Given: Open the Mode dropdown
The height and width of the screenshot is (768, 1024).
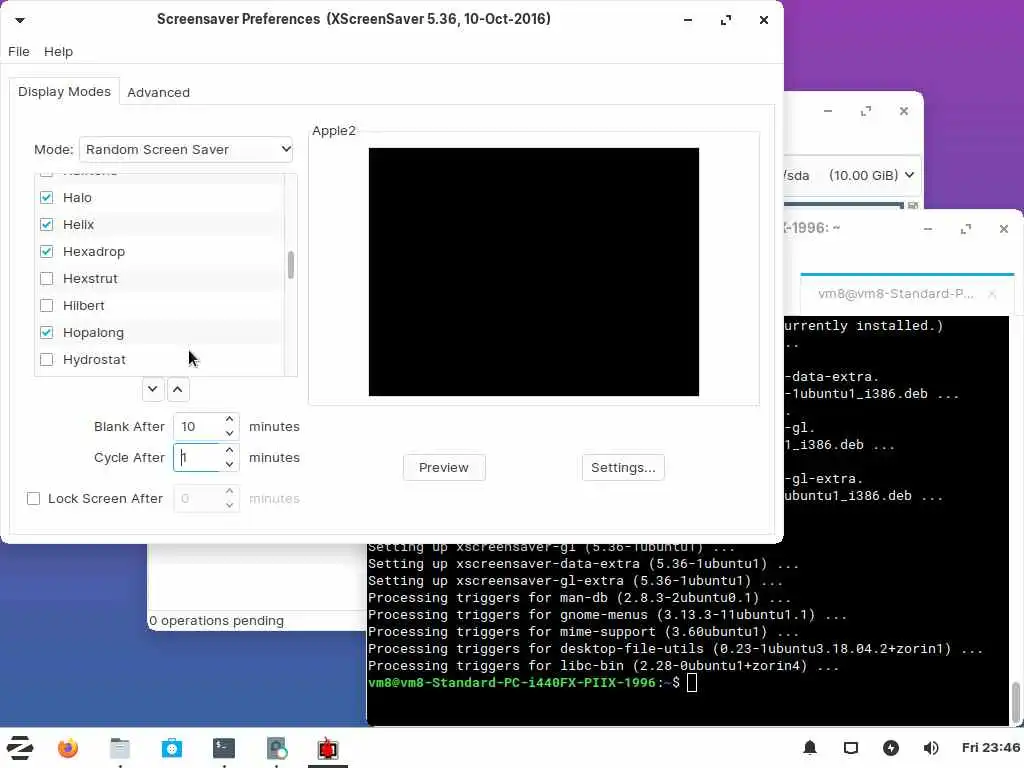Looking at the screenshot, I should 185,149.
